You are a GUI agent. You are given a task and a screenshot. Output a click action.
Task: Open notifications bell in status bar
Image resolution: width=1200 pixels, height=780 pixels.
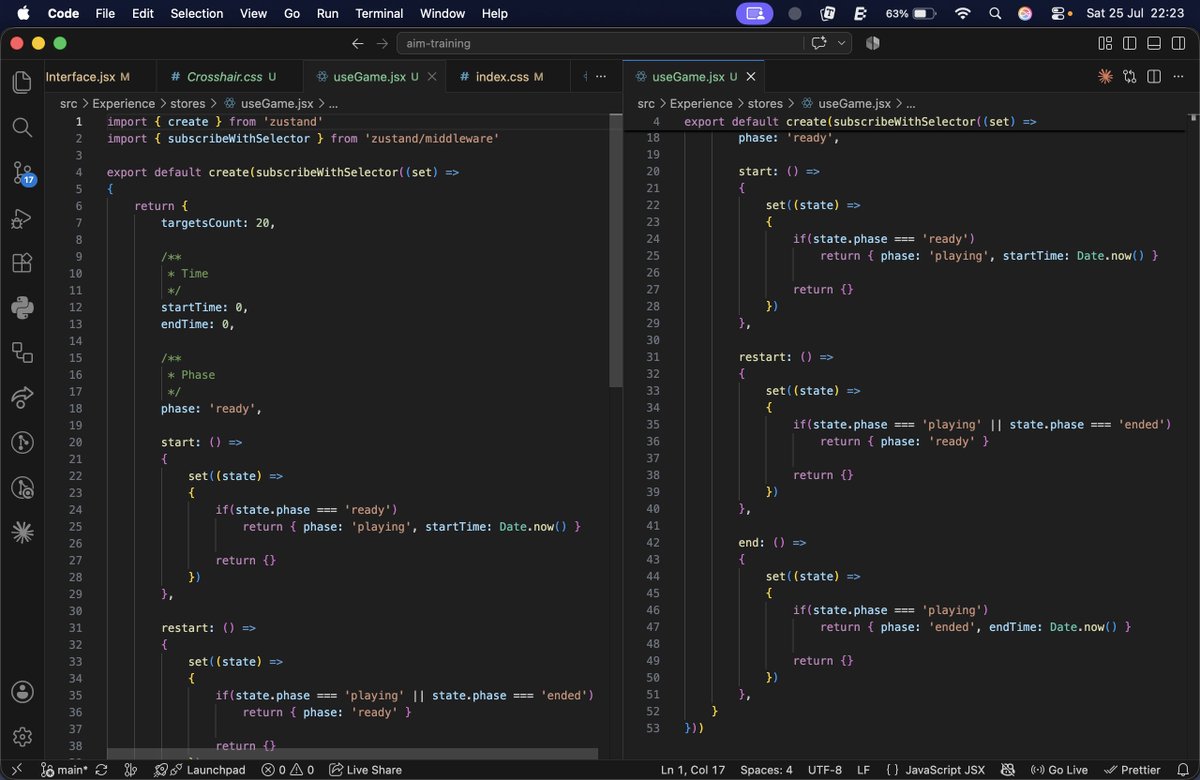pos(1183,770)
